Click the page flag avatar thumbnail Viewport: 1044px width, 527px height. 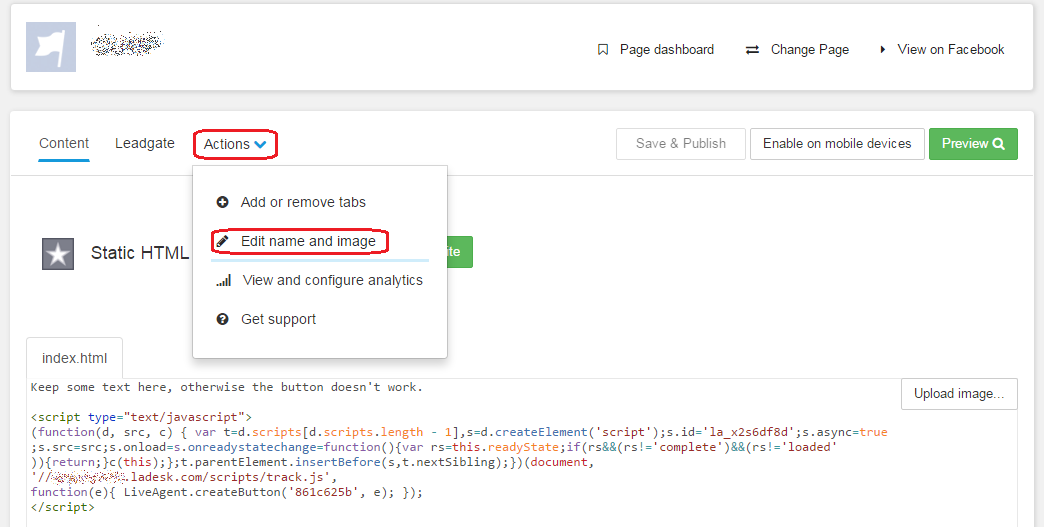[50, 47]
